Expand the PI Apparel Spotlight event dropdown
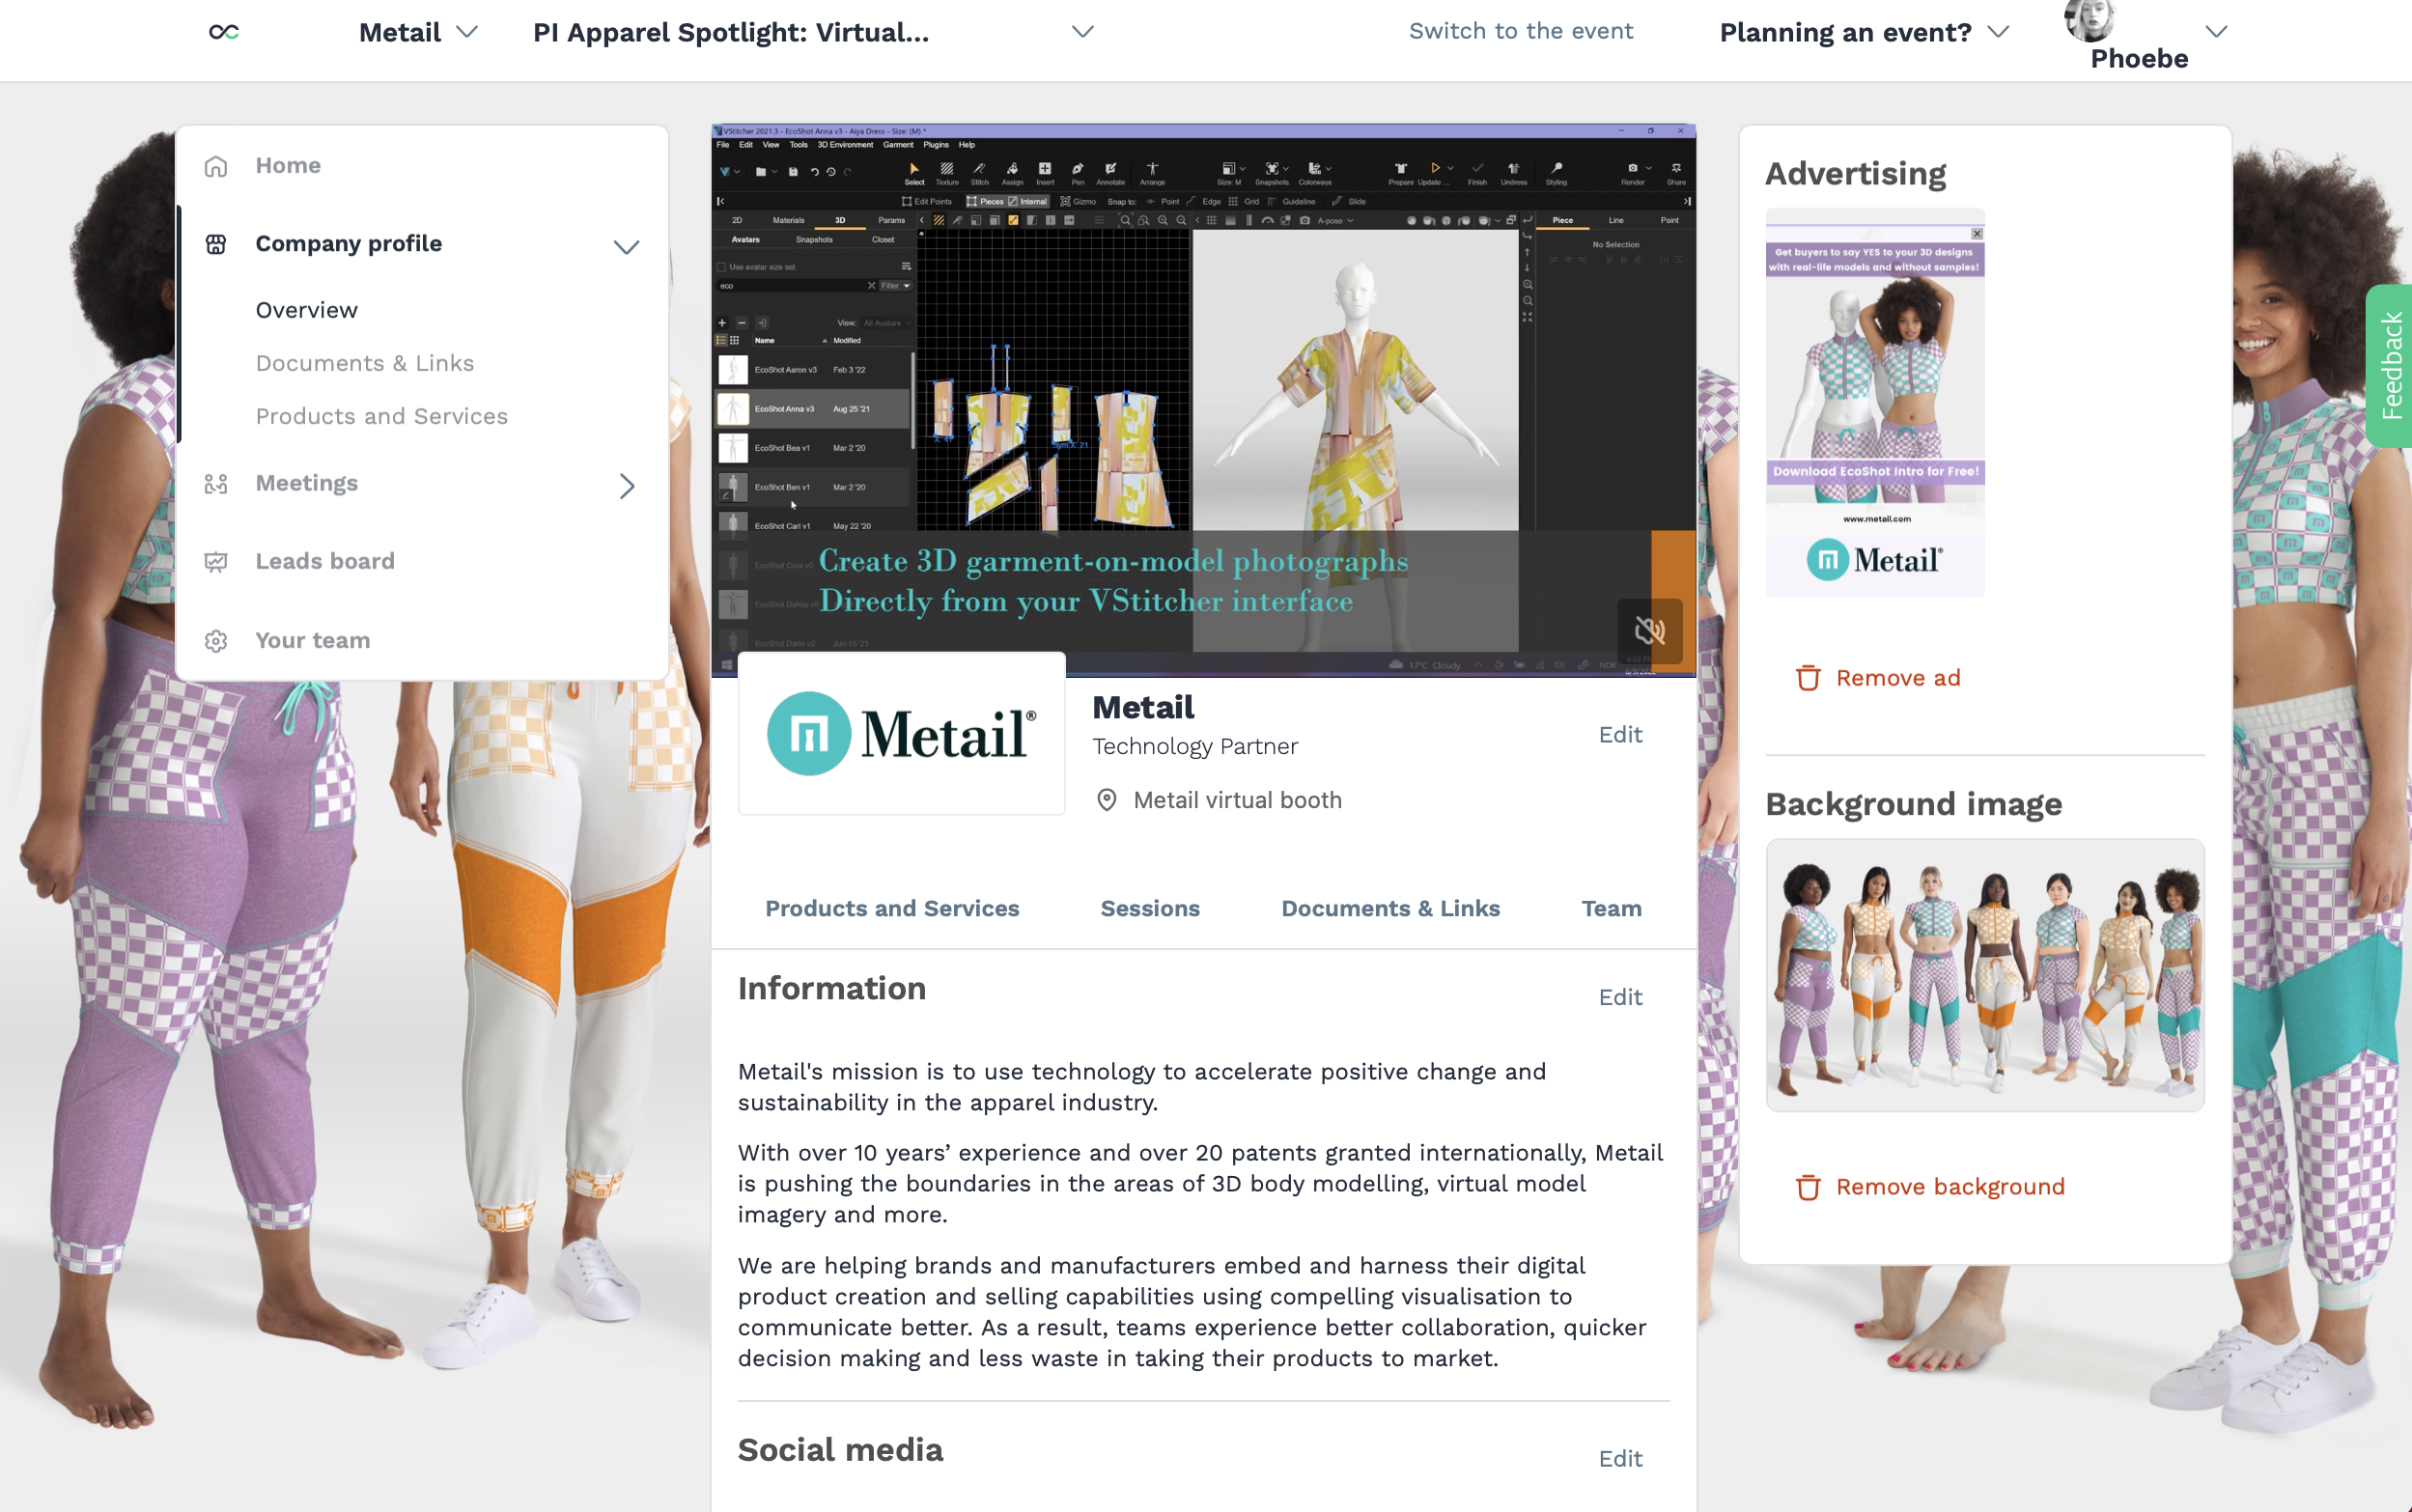The width and height of the screenshot is (2412, 1512). (1083, 32)
